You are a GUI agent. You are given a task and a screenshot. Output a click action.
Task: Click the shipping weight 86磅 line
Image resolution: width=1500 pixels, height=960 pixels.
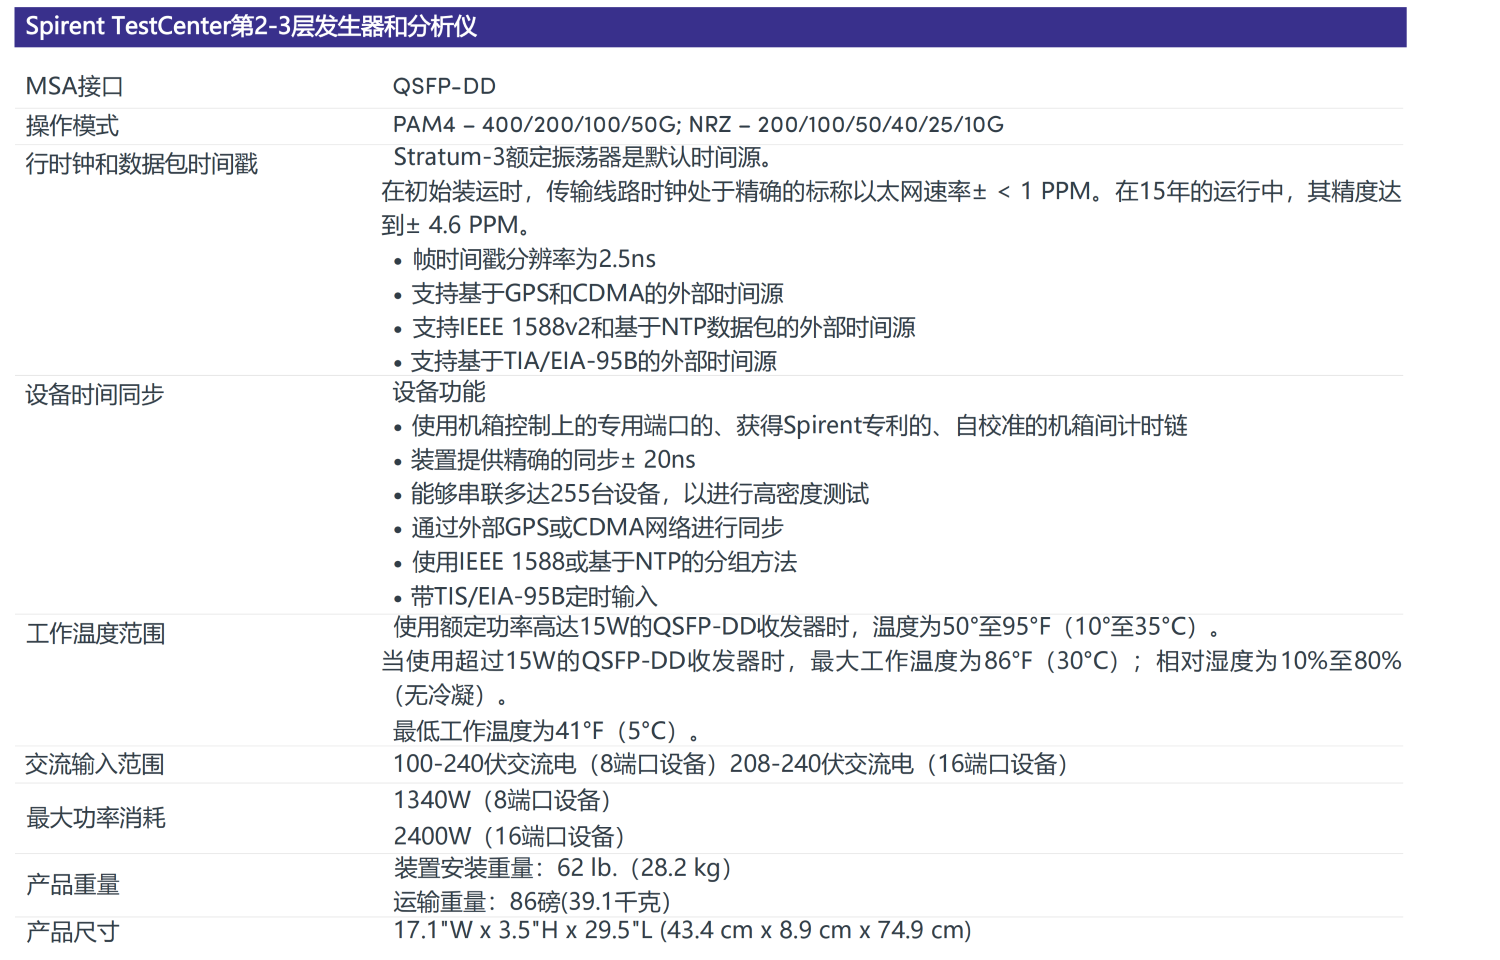[x=532, y=902]
